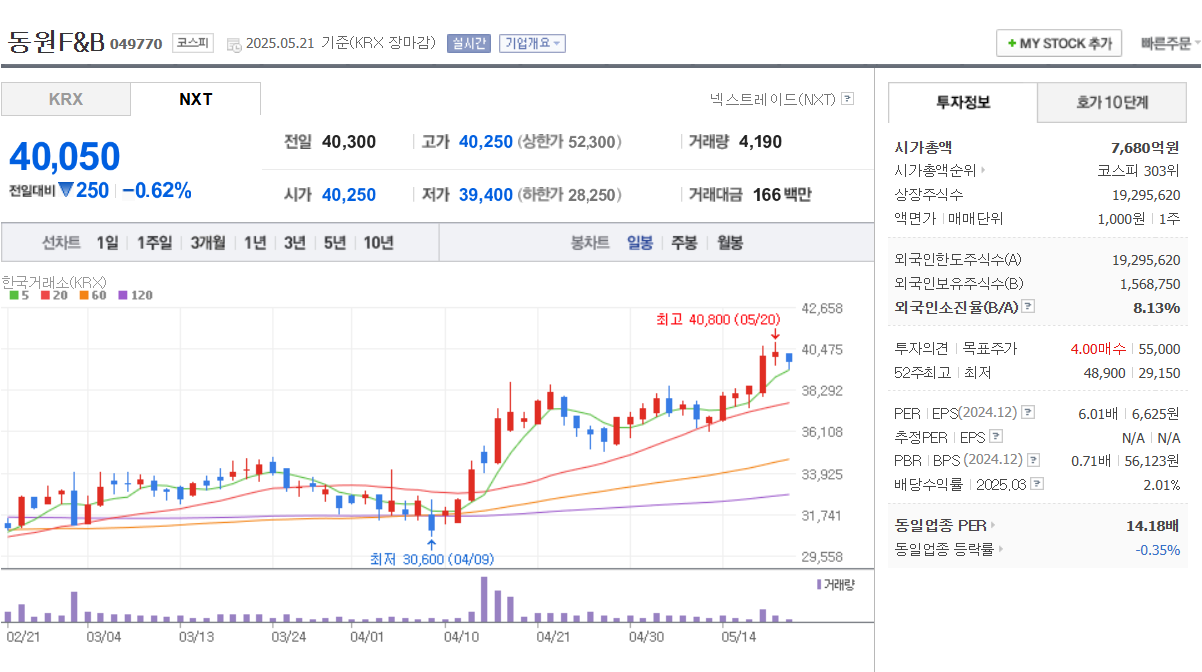Viewport: 1202px width, 672px height.
Task: Open help icon beside PER EPS(2024.12)
Action: pyautogui.click(x=1028, y=413)
